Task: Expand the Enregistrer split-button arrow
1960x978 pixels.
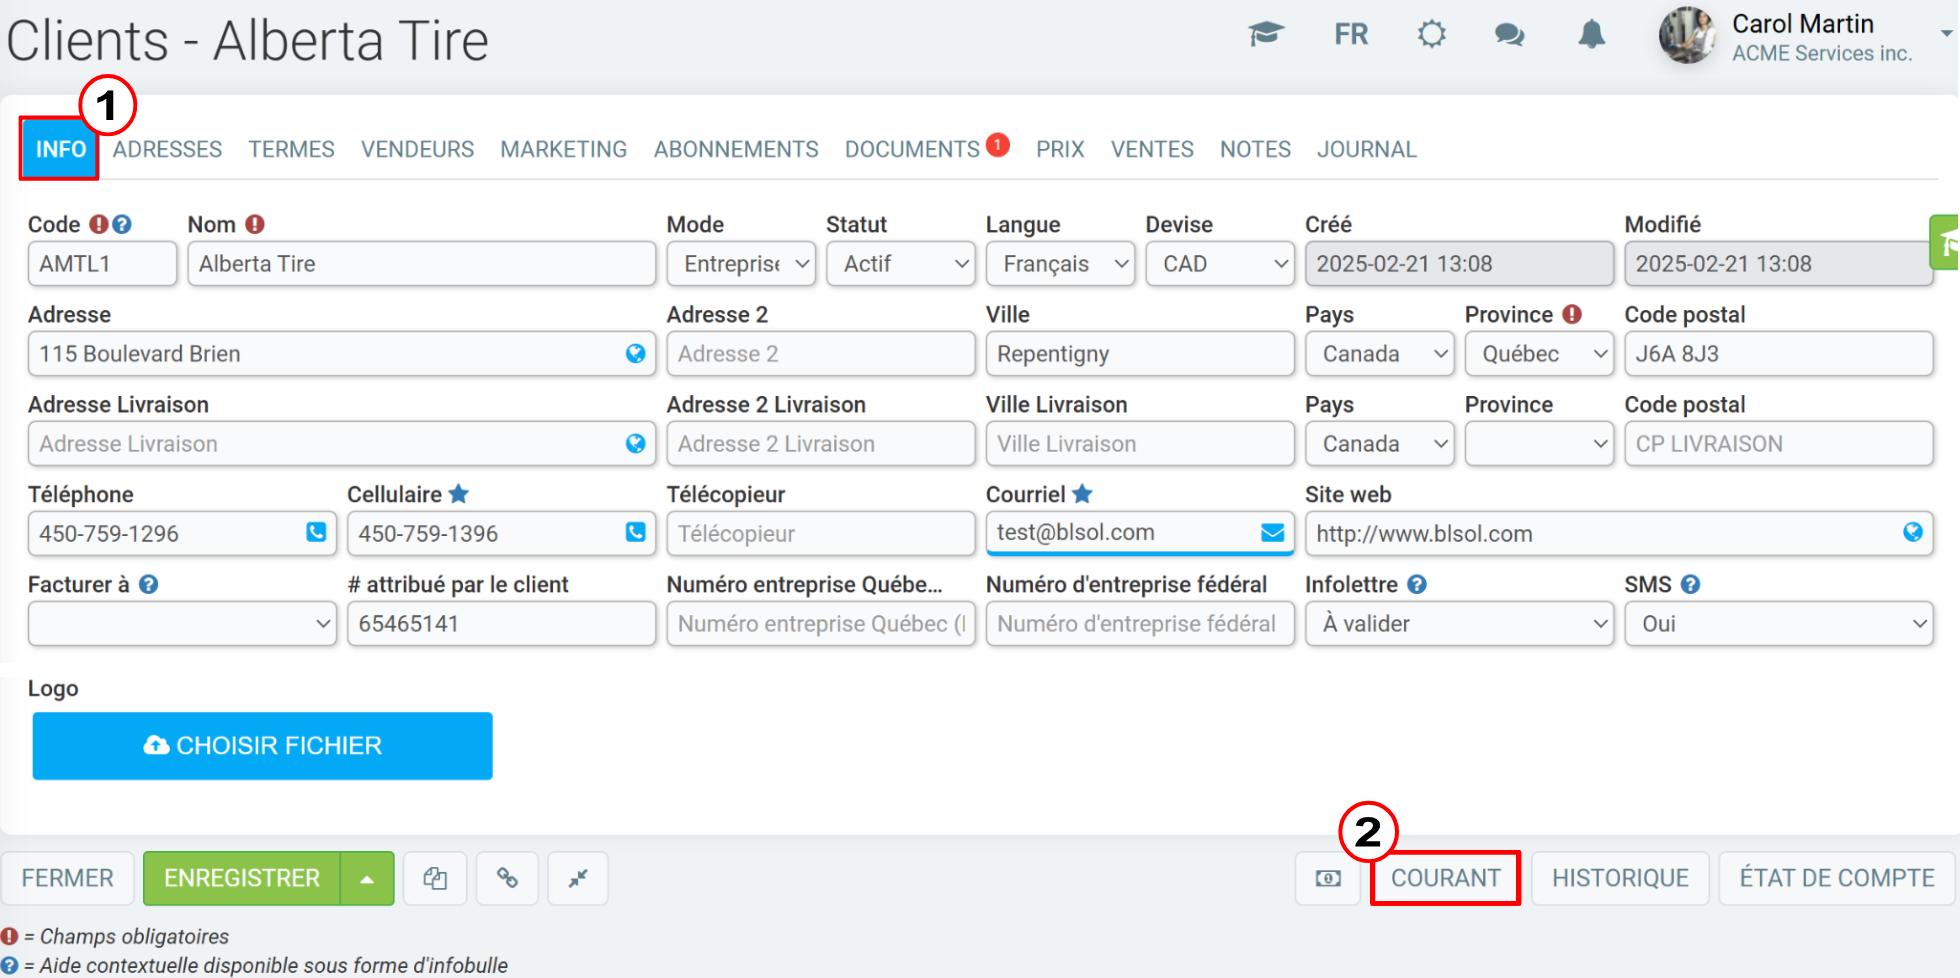Action: tap(367, 879)
